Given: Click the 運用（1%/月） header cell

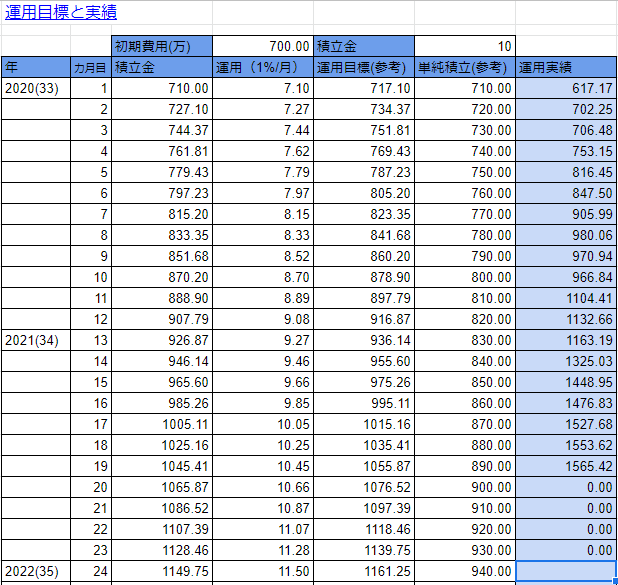Looking at the screenshot, I should 262,67.
